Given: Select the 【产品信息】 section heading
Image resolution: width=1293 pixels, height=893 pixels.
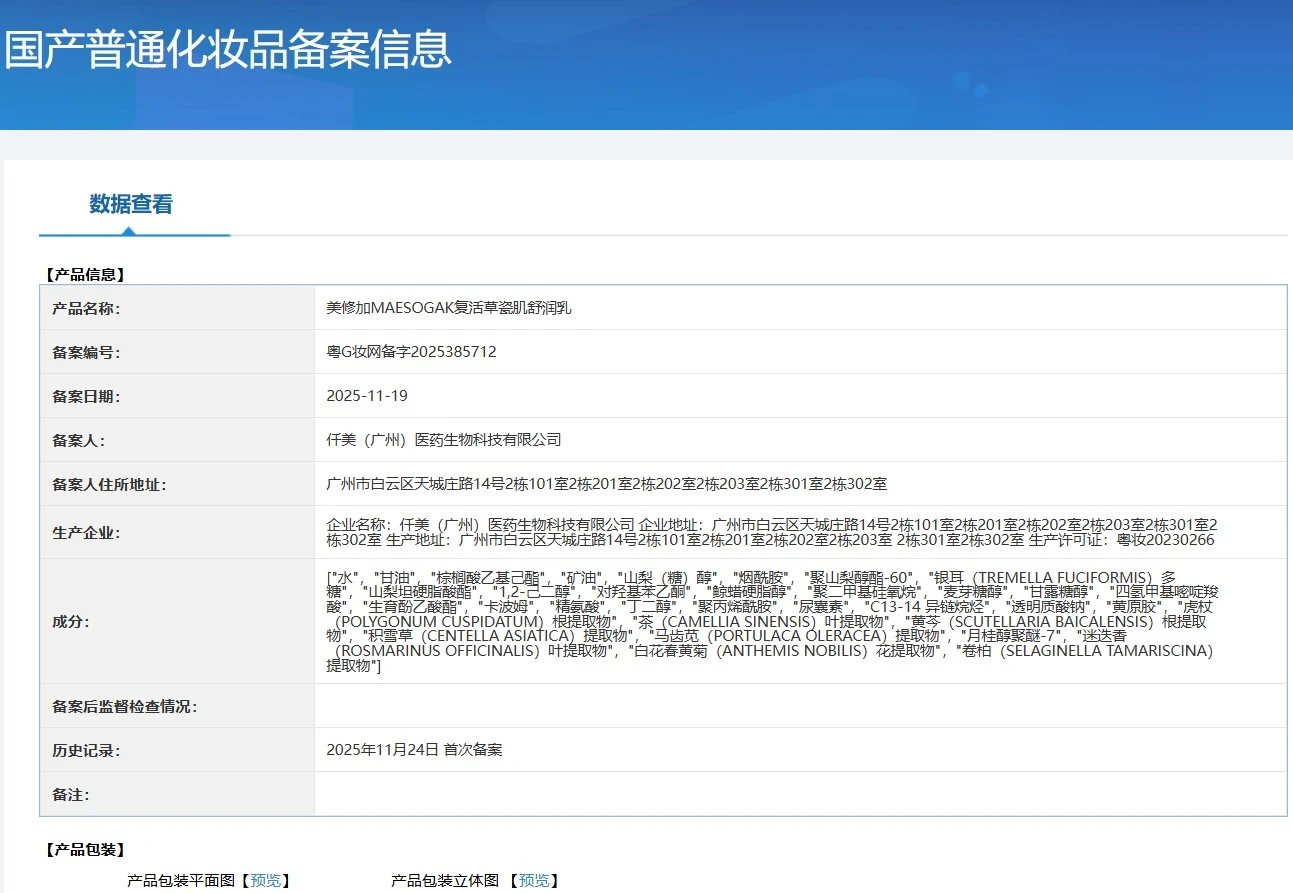Looking at the screenshot, I should click(x=85, y=274).
